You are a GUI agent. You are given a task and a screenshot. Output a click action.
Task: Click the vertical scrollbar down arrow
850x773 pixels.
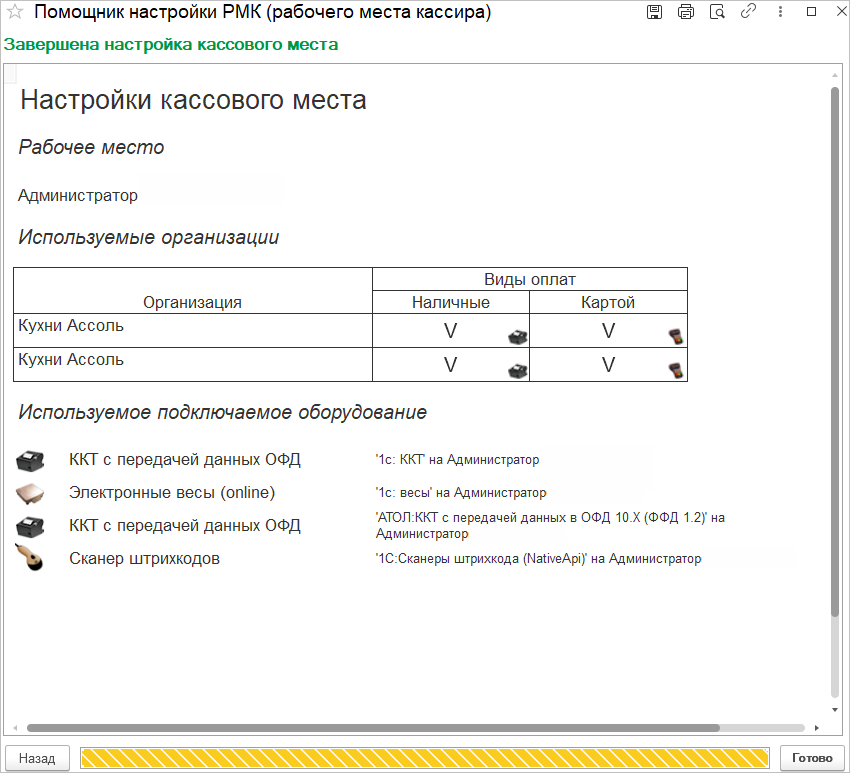(835, 710)
